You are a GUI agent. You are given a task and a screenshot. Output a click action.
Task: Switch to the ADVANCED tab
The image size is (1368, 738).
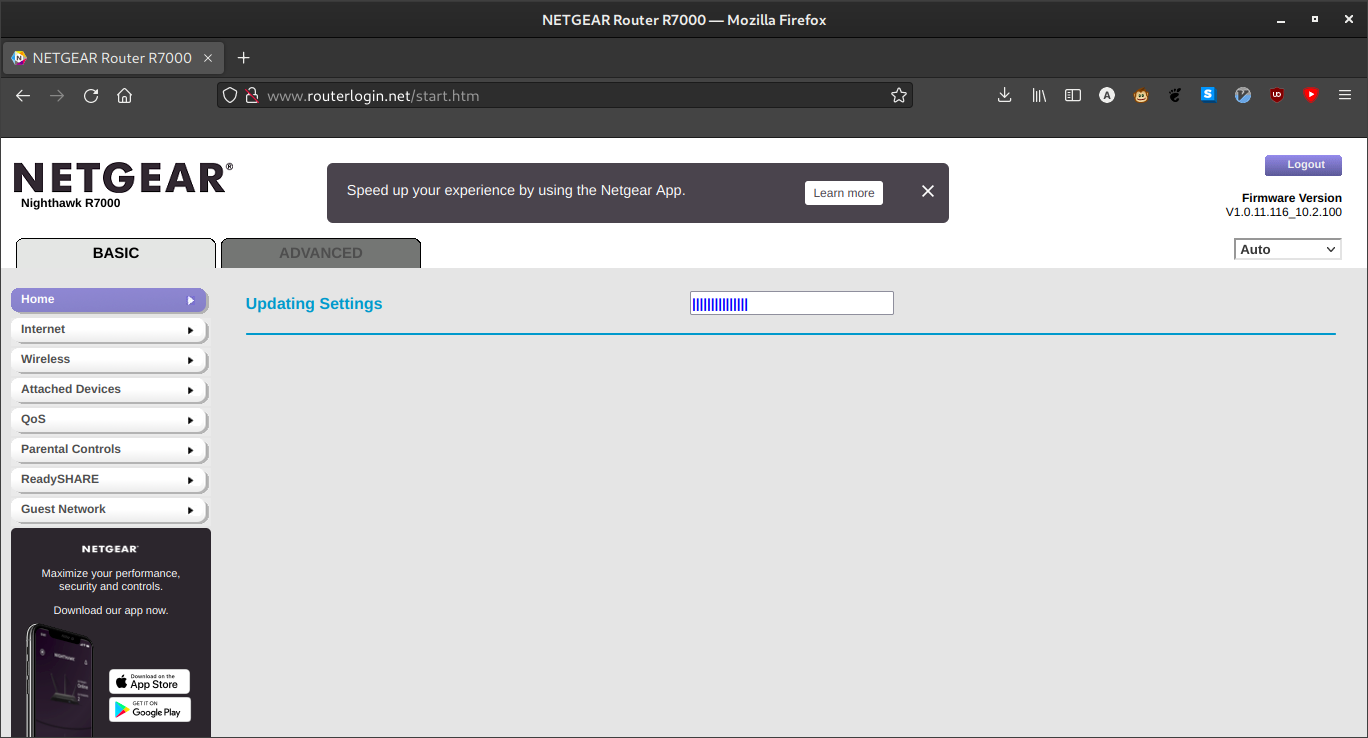click(x=321, y=253)
